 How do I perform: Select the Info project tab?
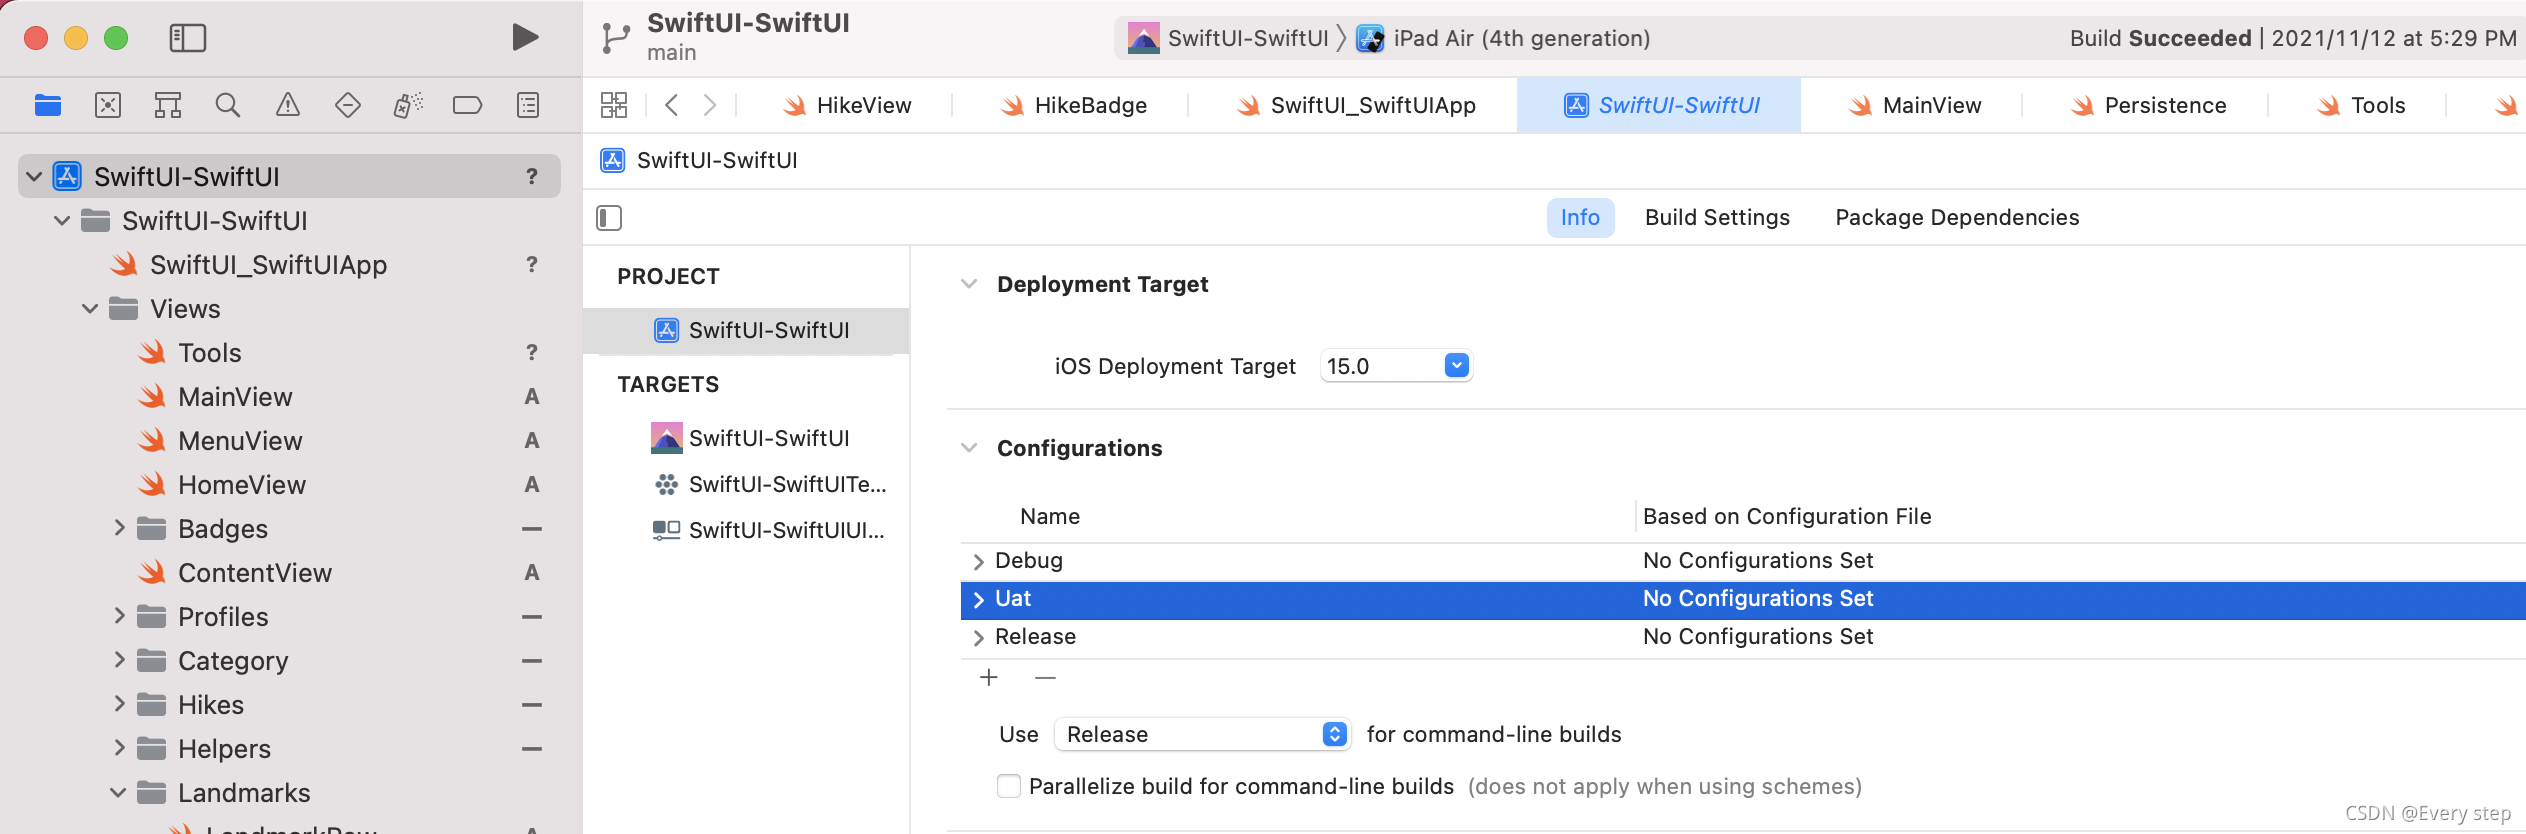(1580, 217)
